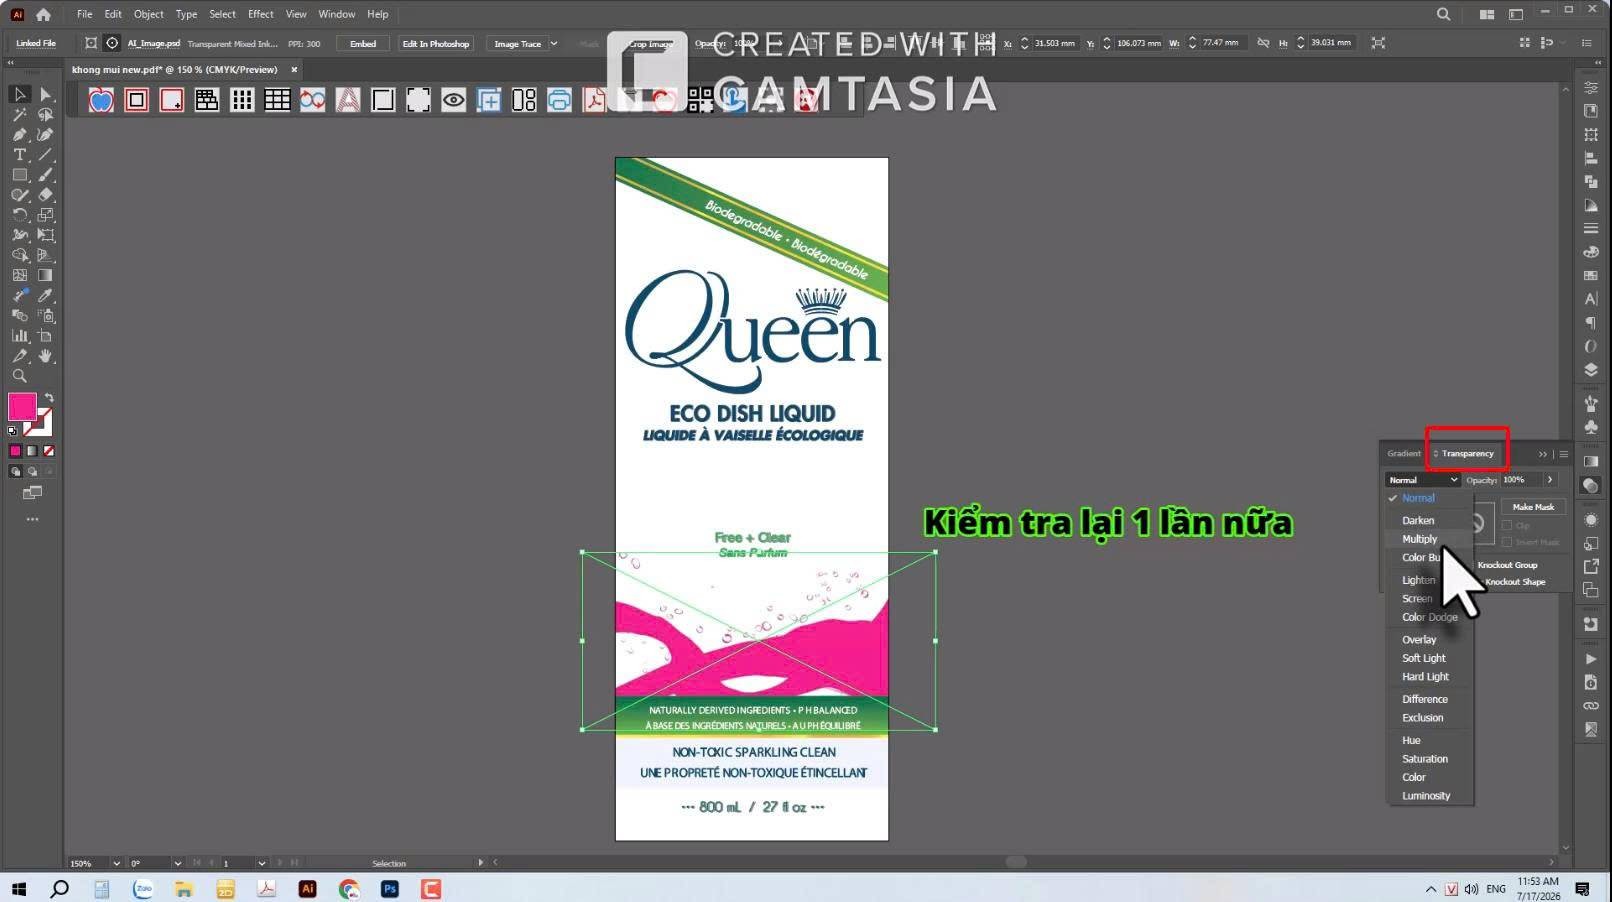Image resolution: width=1612 pixels, height=902 pixels.
Task: Activate the Hand tool
Action: click(x=45, y=356)
